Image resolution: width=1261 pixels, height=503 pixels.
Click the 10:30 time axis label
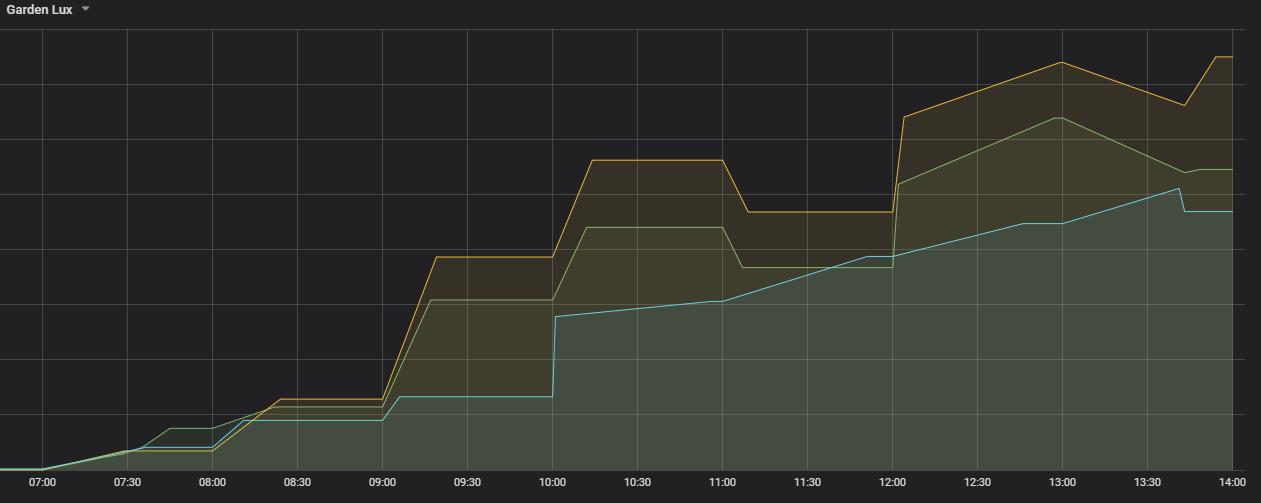tap(637, 482)
